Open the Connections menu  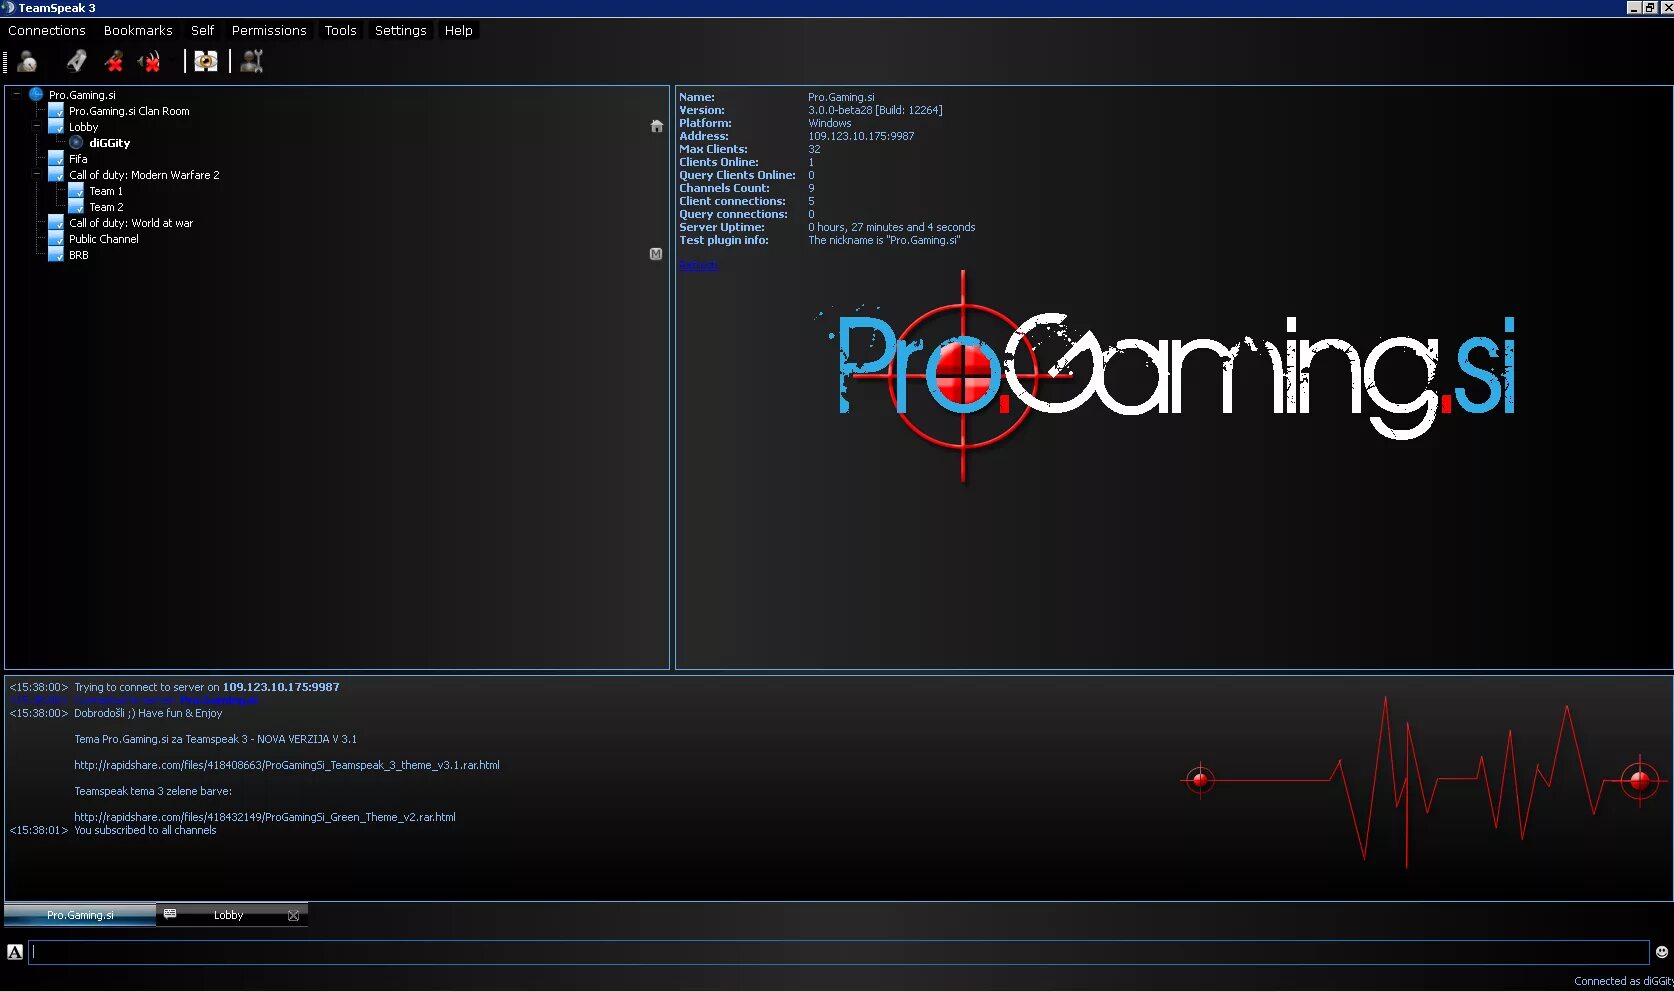click(47, 31)
